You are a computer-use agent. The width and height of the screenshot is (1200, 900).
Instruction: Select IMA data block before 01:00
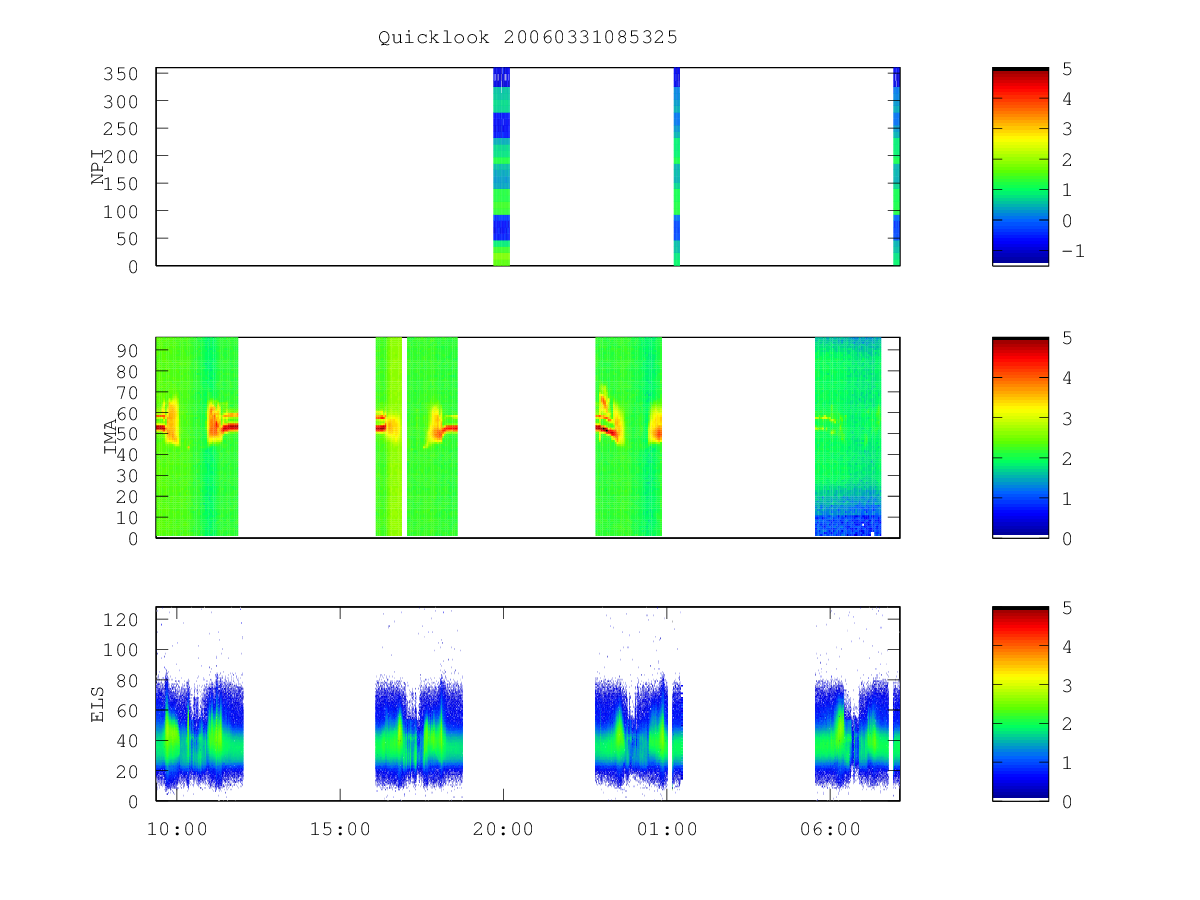pyautogui.click(x=628, y=437)
